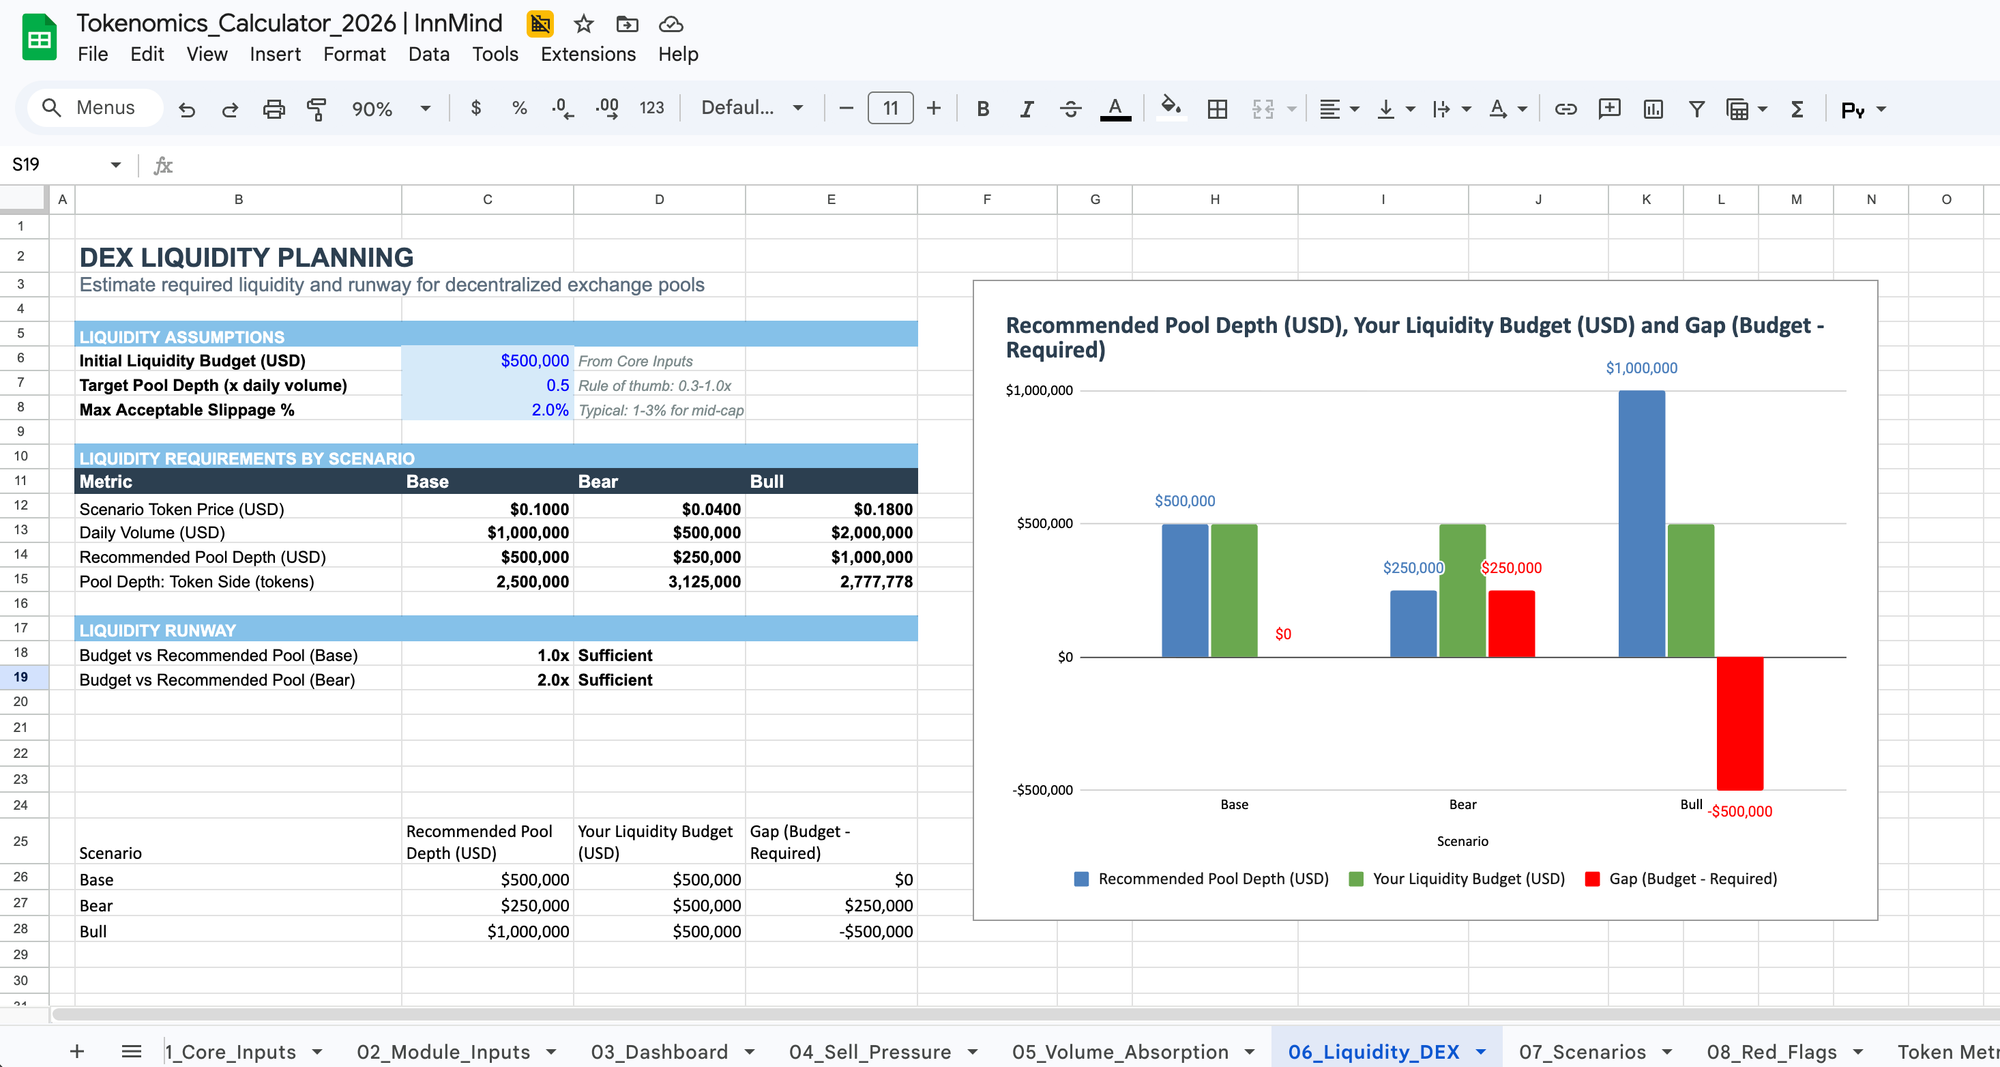
Task: Open the 07_Scenarios tab dropdown arrow
Action: [x=1668, y=1051]
